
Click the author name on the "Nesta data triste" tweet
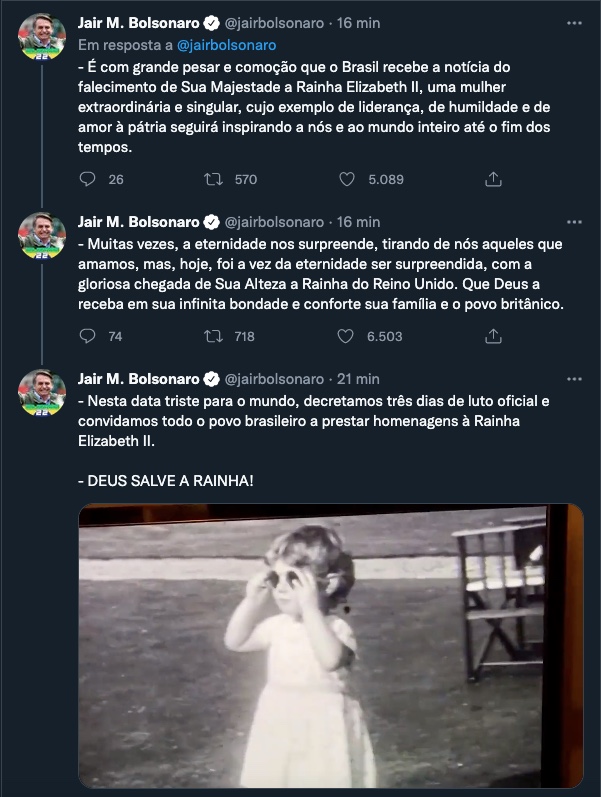pyautogui.click(x=139, y=379)
